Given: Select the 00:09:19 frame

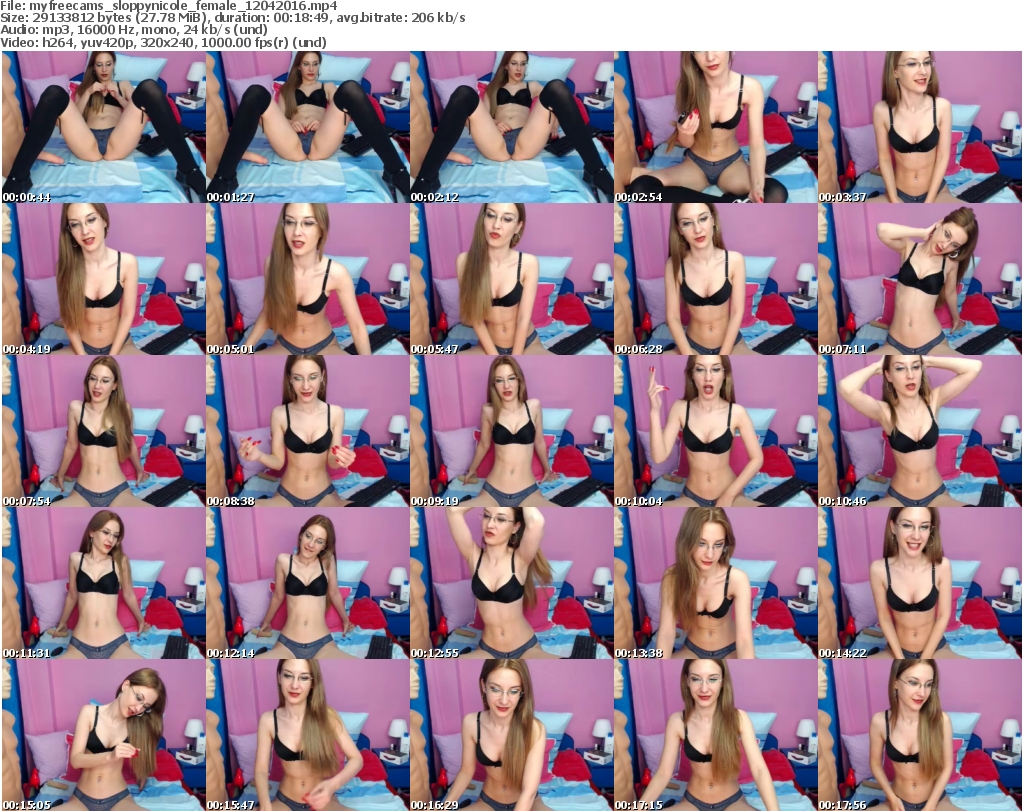Looking at the screenshot, I should pos(511,431).
